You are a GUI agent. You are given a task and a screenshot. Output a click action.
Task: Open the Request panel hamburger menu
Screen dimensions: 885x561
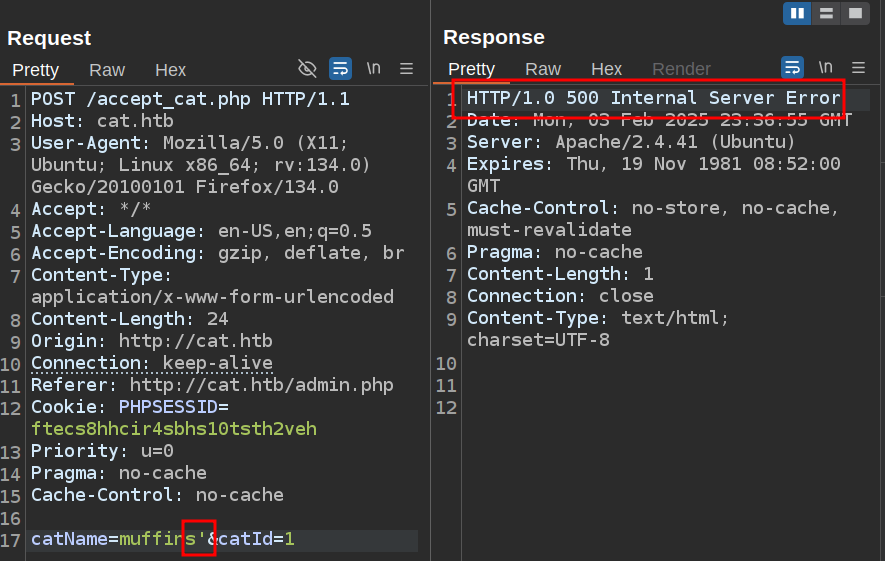click(x=407, y=69)
